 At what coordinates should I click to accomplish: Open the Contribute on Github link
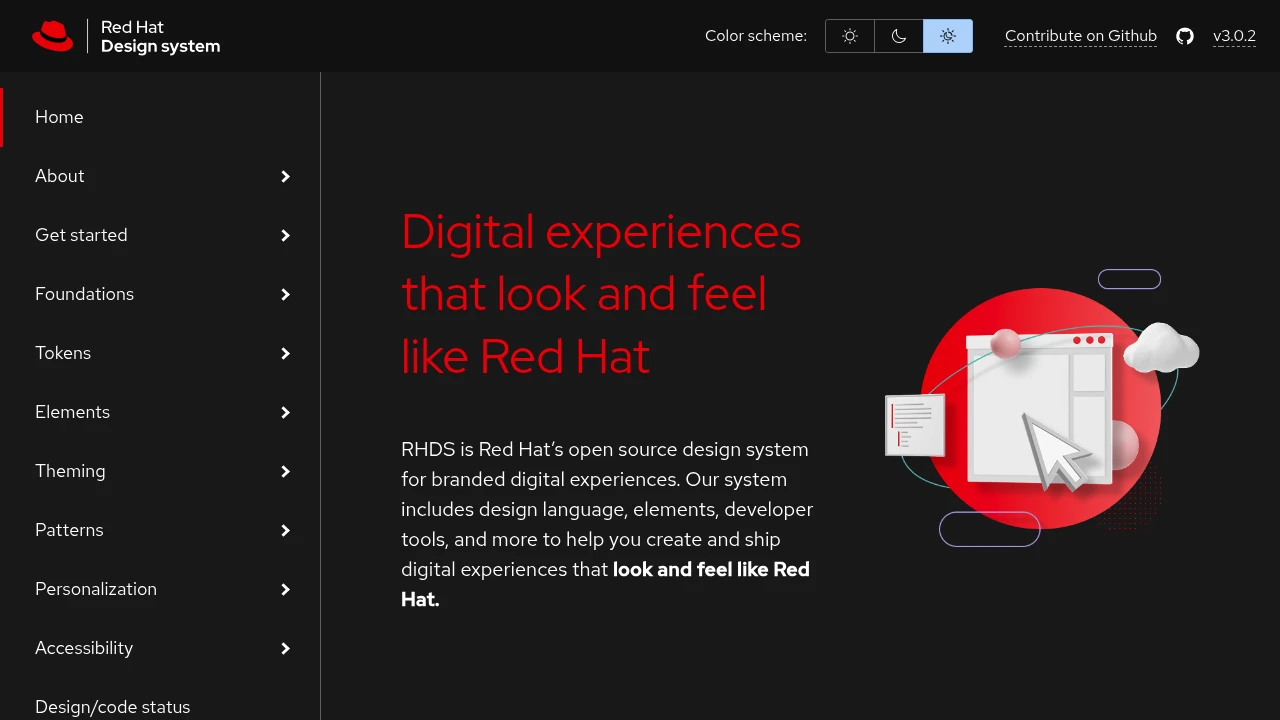[x=1081, y=36]
